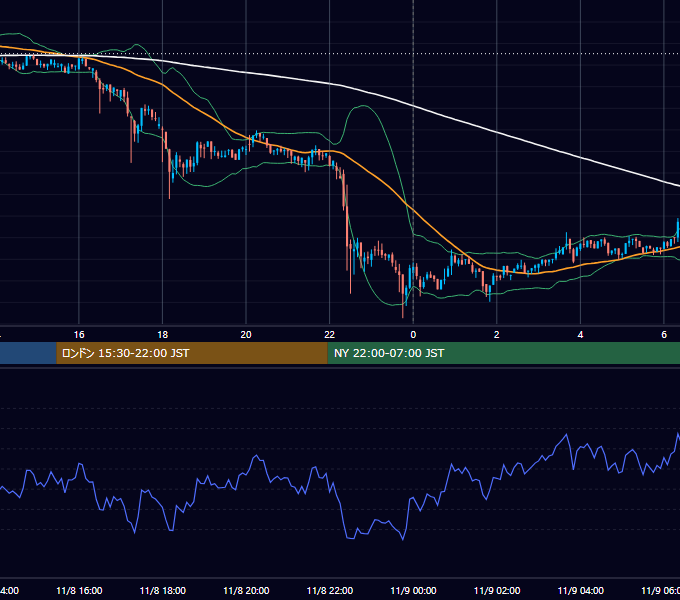Click the 11/8 20:00 date label
This screenshot has width=680, height=600.
point(246,591)
